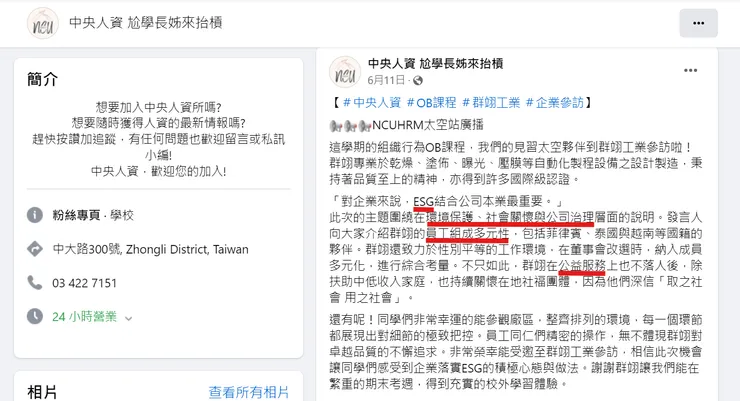Open post author name 中央人資 尬學長姊來抬槓
The height and width of the screenshot is (401, 740).
[435, 63]
